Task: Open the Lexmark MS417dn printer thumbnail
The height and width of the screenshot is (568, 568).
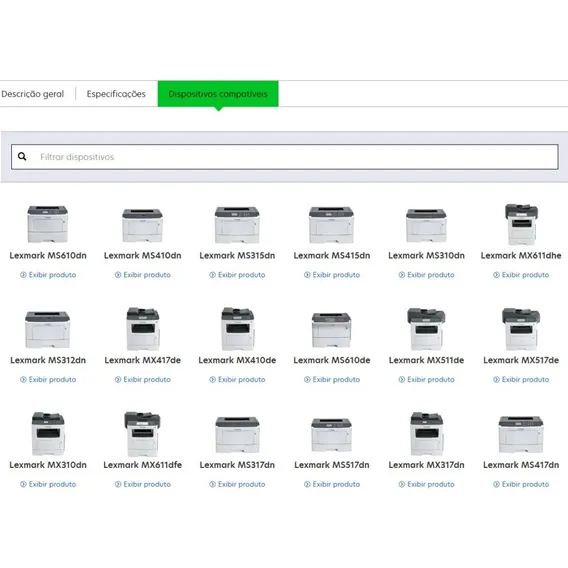Action: pyautogui.click(x=521, y=434)
